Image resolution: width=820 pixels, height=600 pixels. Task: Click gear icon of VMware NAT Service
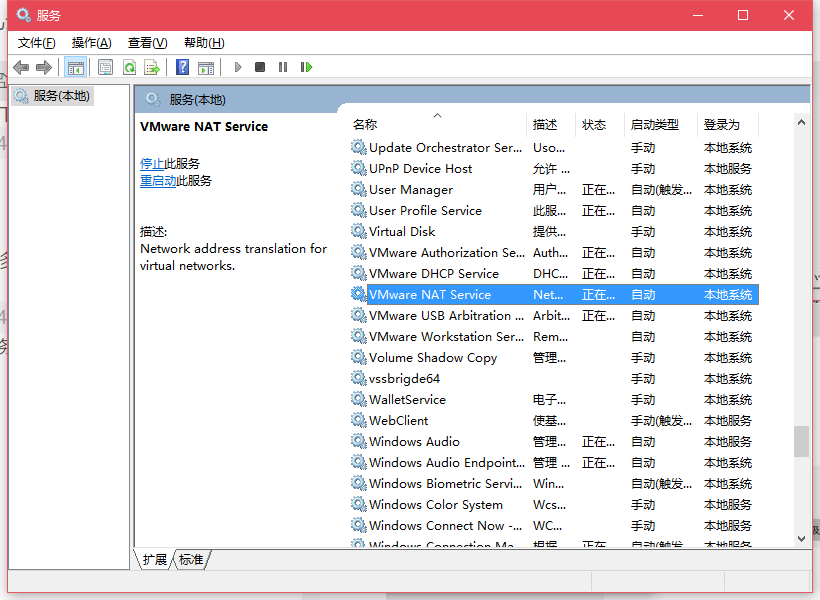pyautogui.click(x=358, y=294)
